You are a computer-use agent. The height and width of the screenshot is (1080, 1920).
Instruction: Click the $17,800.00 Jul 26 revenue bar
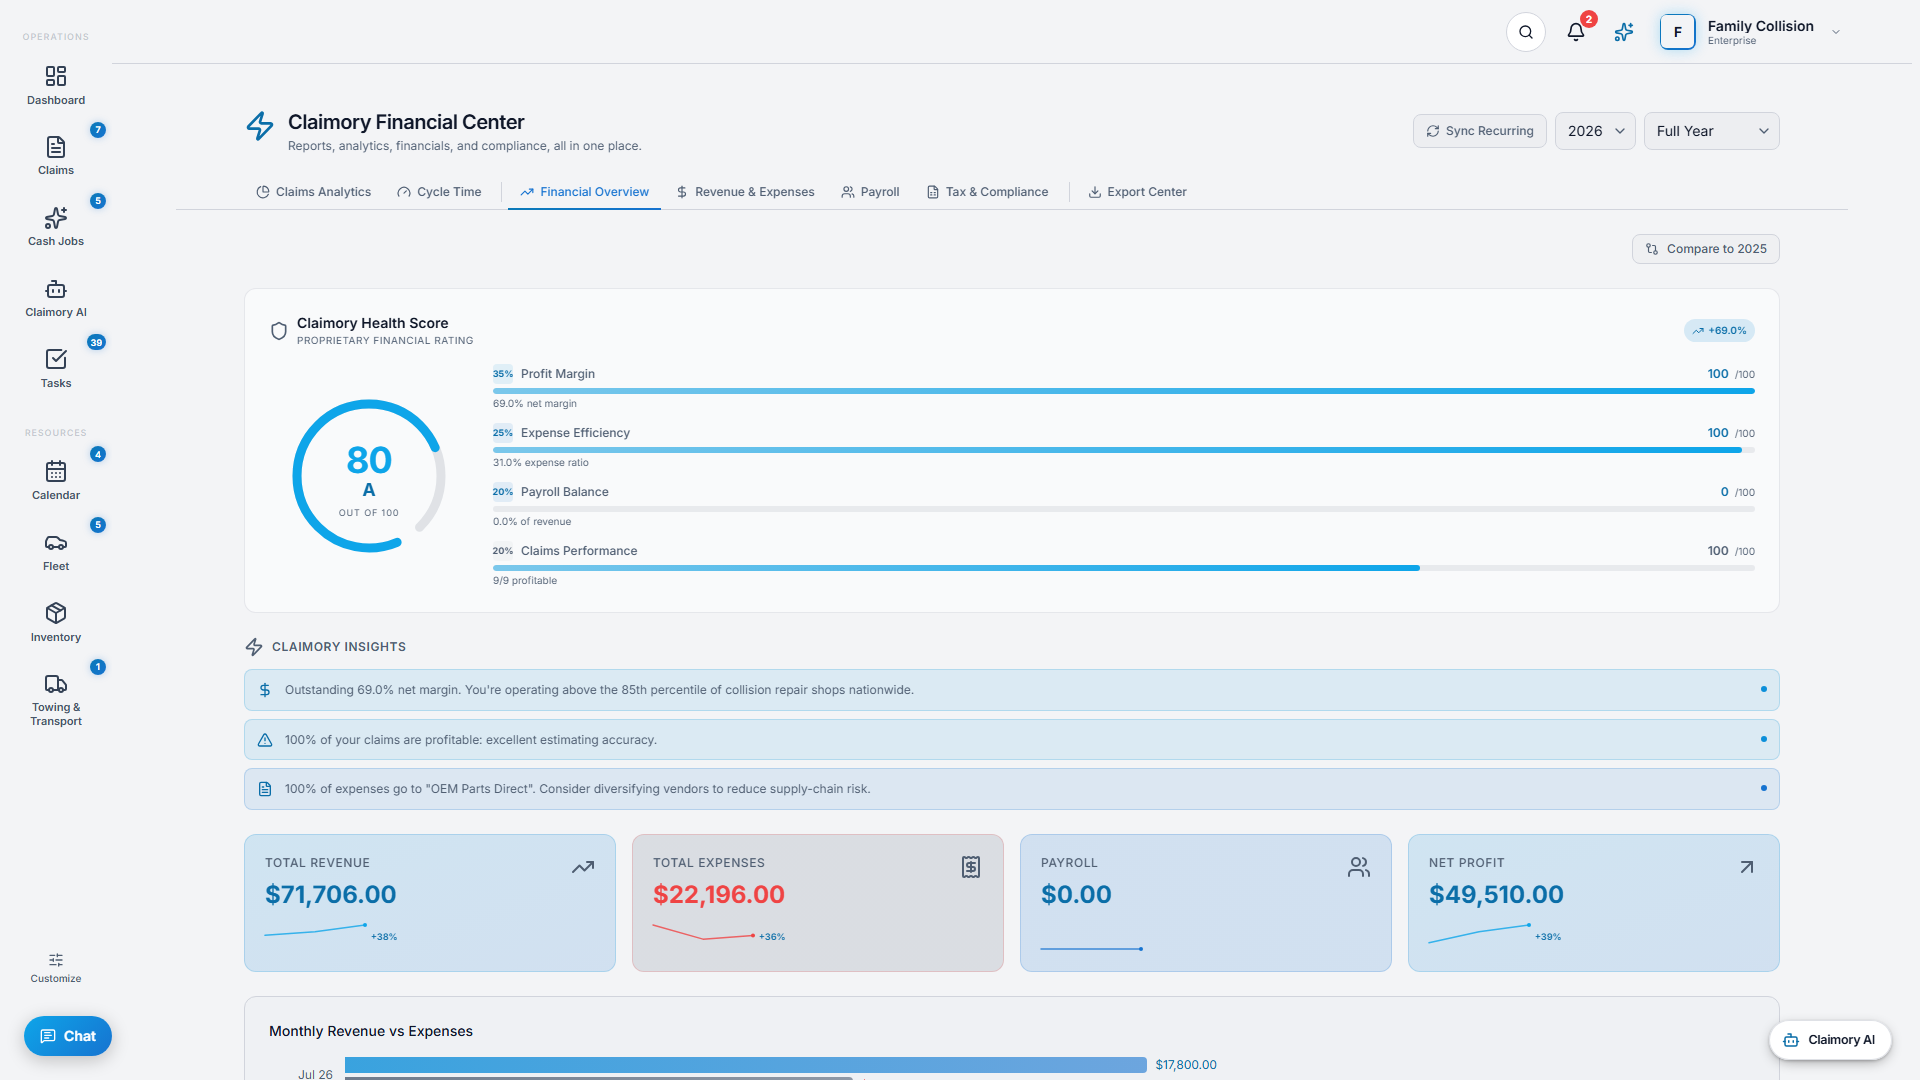[x=745, y=1065]
